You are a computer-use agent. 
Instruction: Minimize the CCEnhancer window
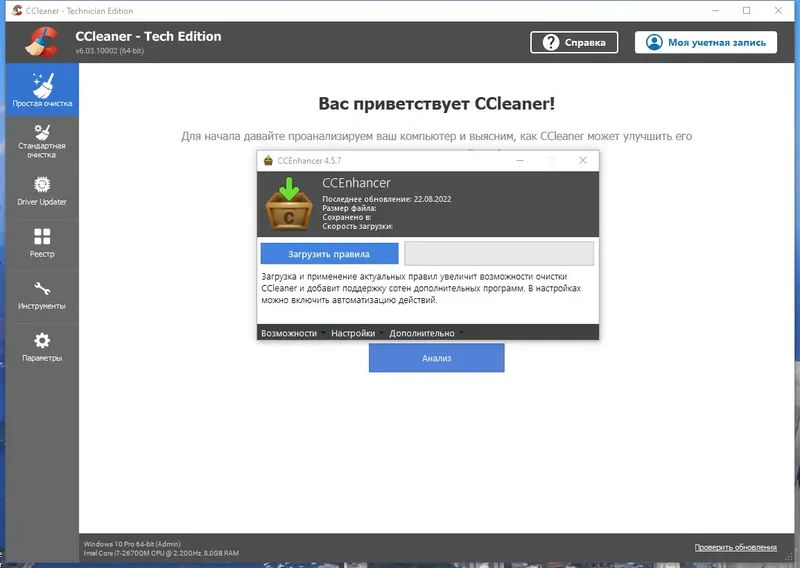pyautogui.click(x=520, y=160)
